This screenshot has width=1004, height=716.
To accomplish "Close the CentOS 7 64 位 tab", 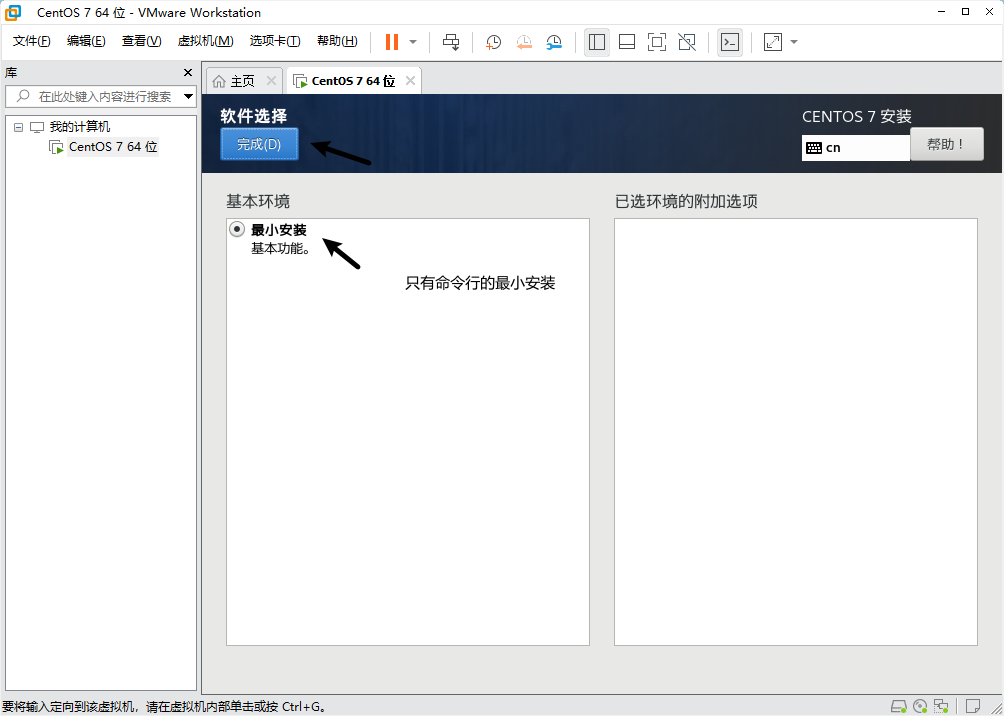I will (410, 81).
